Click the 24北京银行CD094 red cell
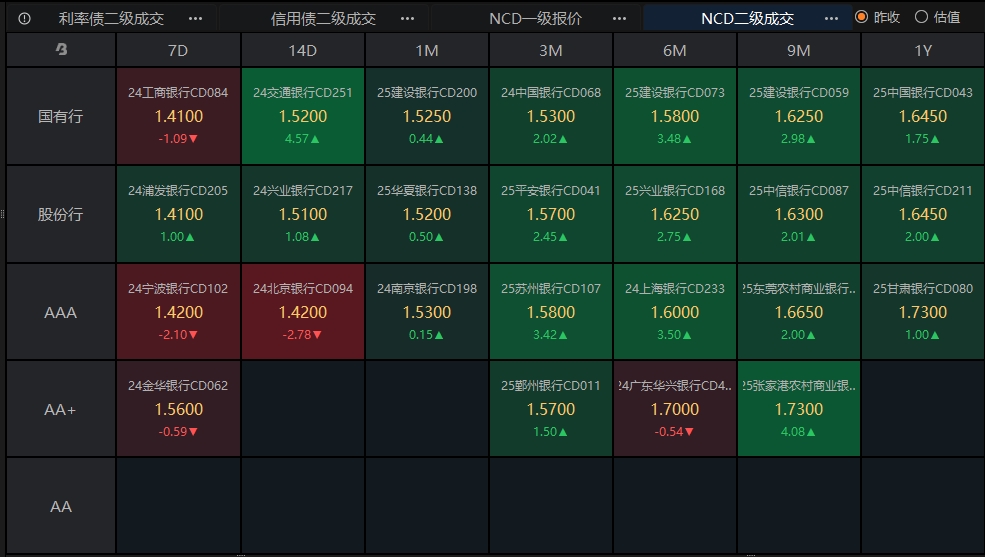This screenshot has width=985, height=557. (x=303, y=311)
